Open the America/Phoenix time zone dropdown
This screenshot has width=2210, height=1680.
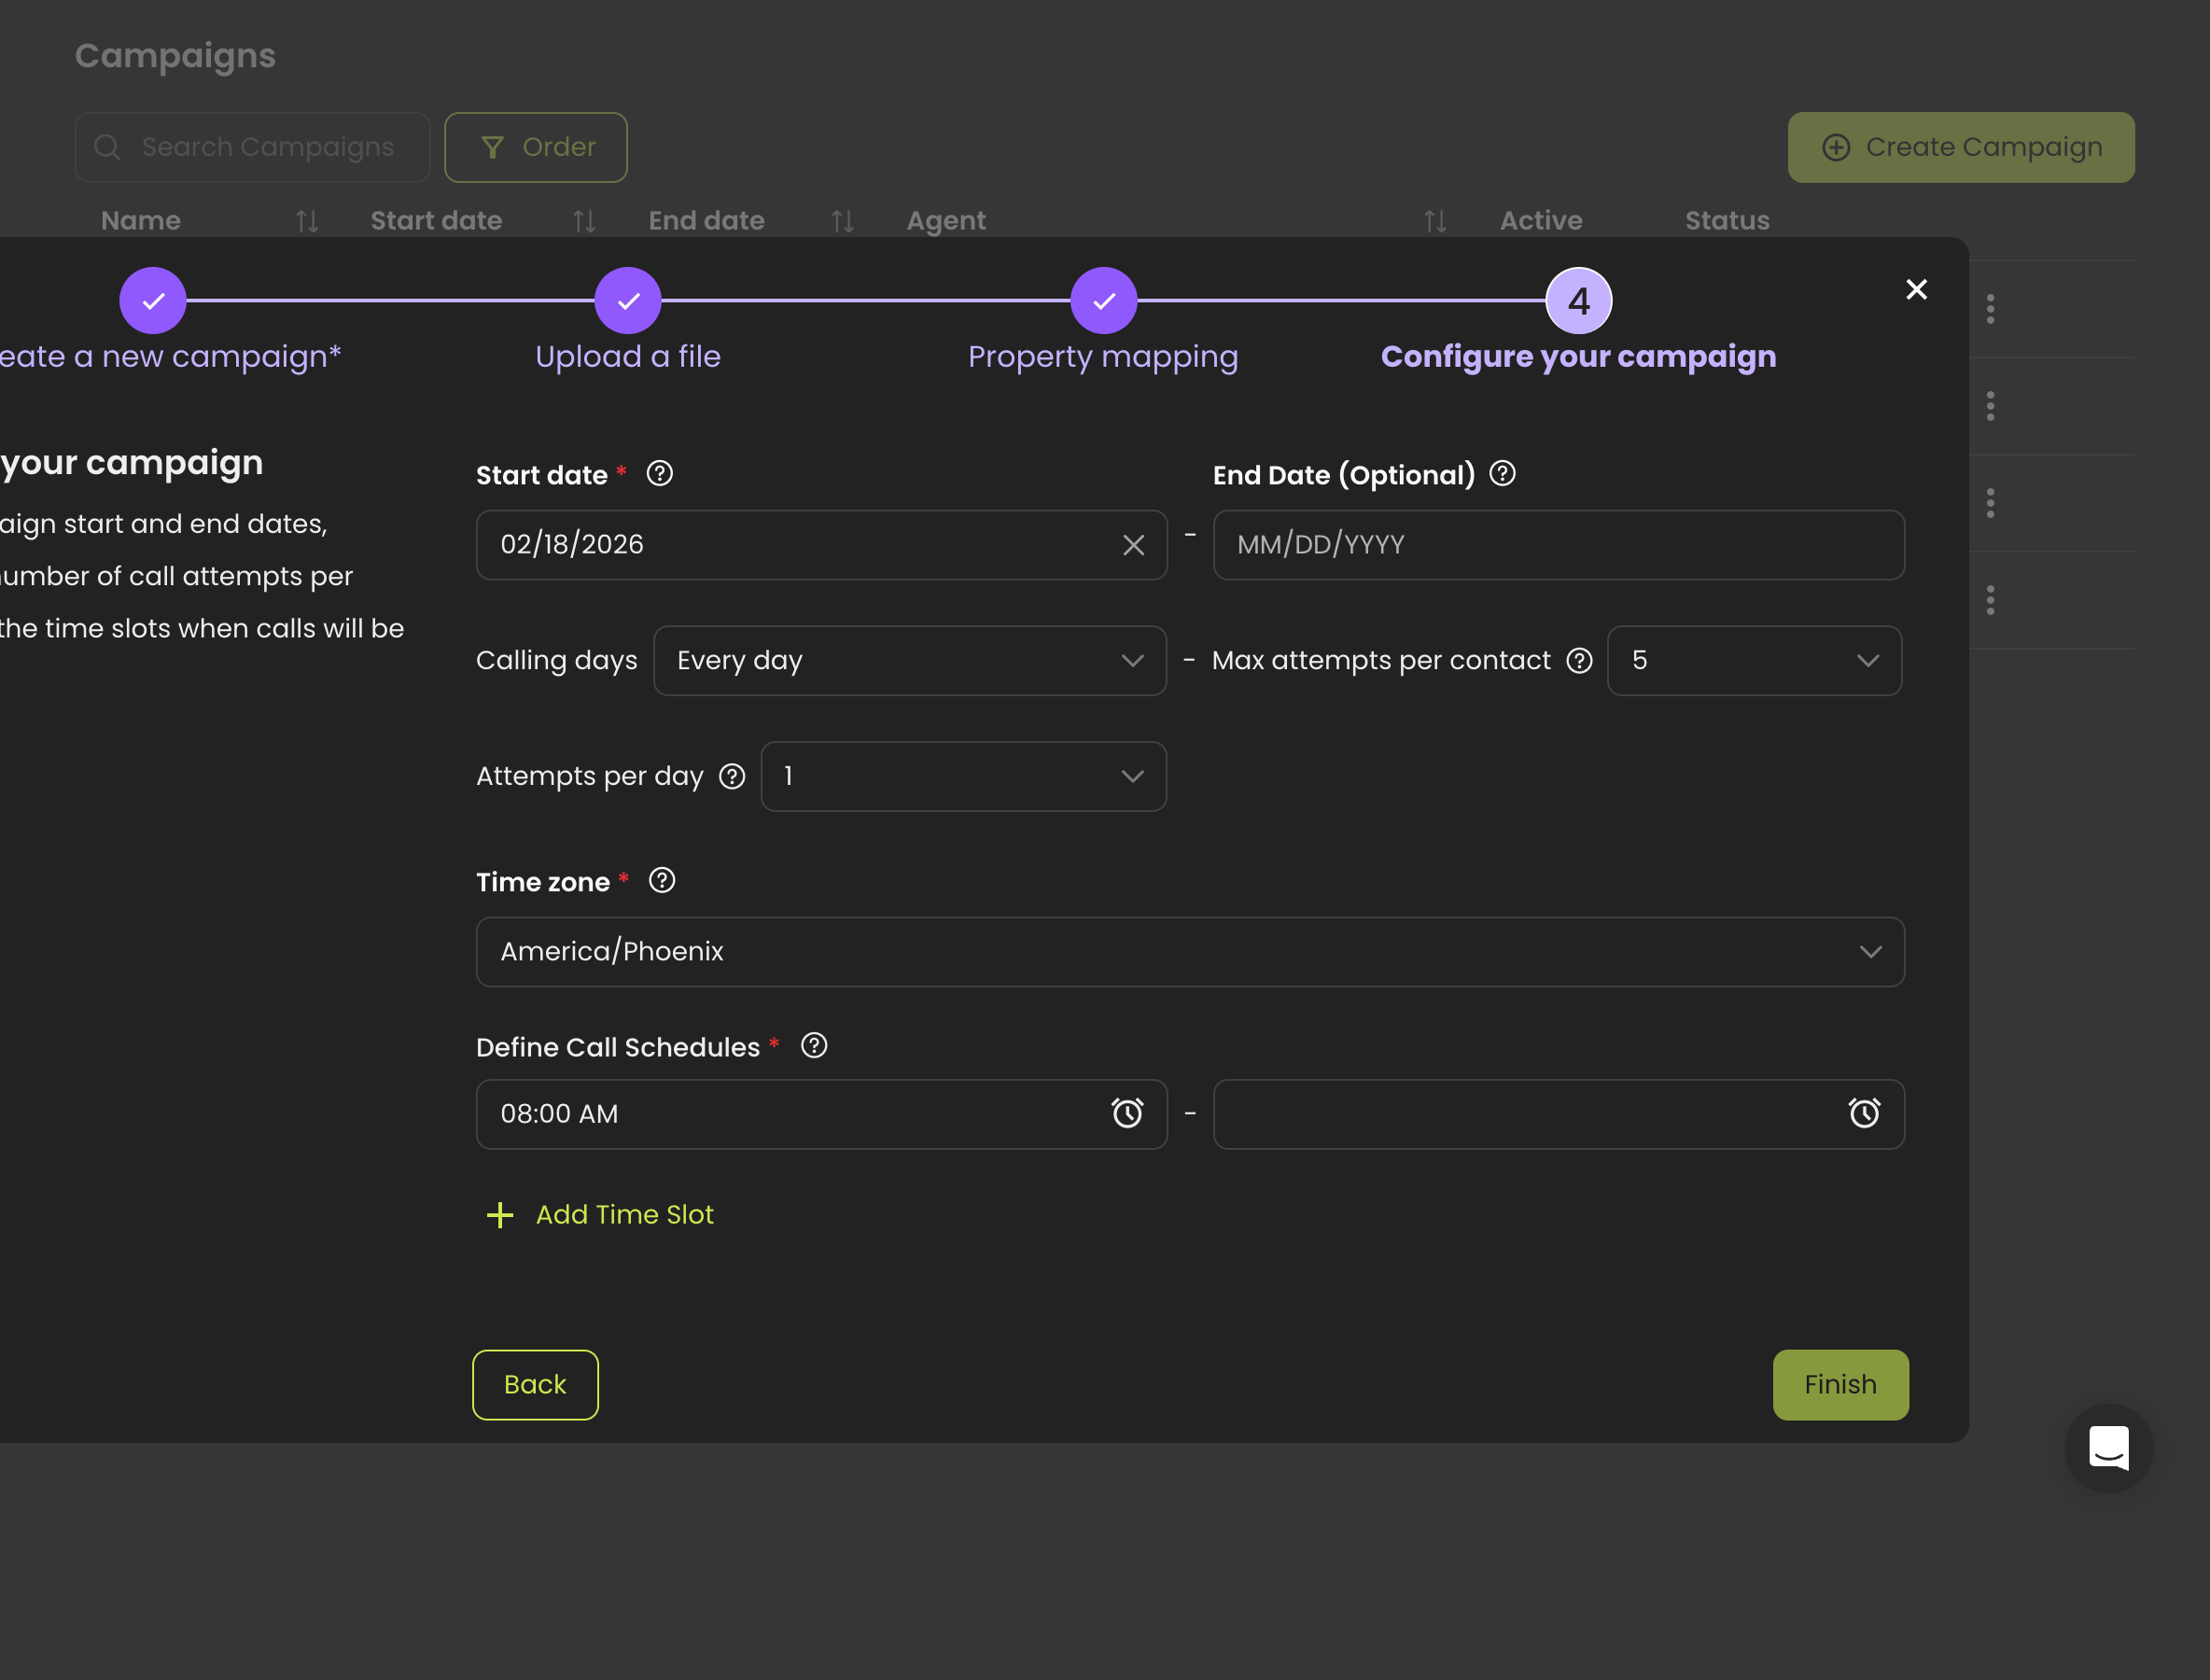(x=1189, y=952)
